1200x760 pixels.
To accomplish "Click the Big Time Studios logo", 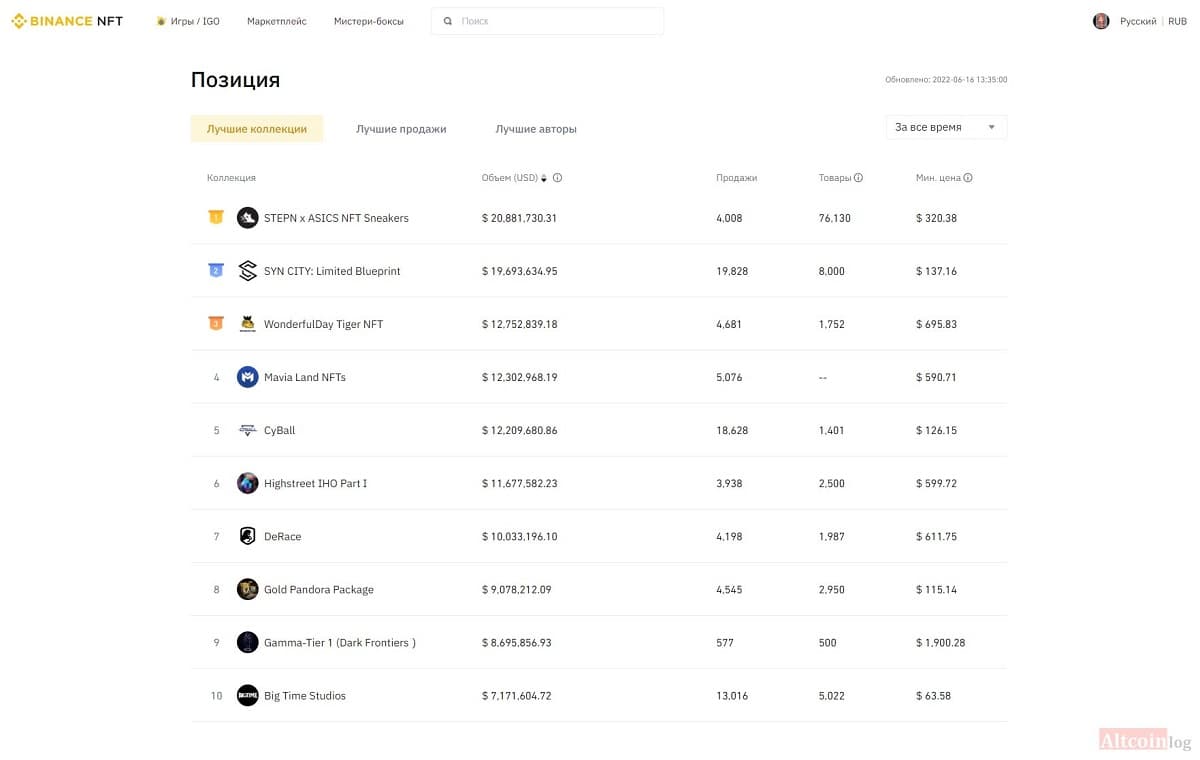I will 247,695.
